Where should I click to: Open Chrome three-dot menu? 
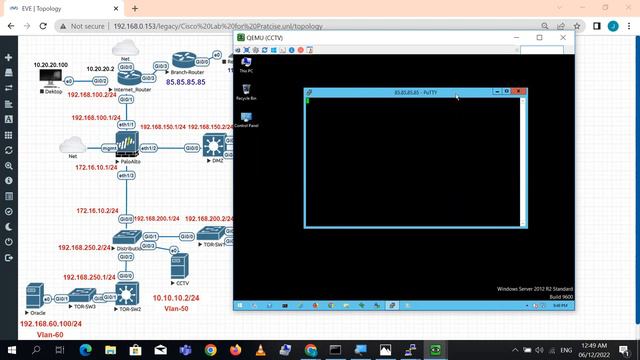[x=629, y=26]
